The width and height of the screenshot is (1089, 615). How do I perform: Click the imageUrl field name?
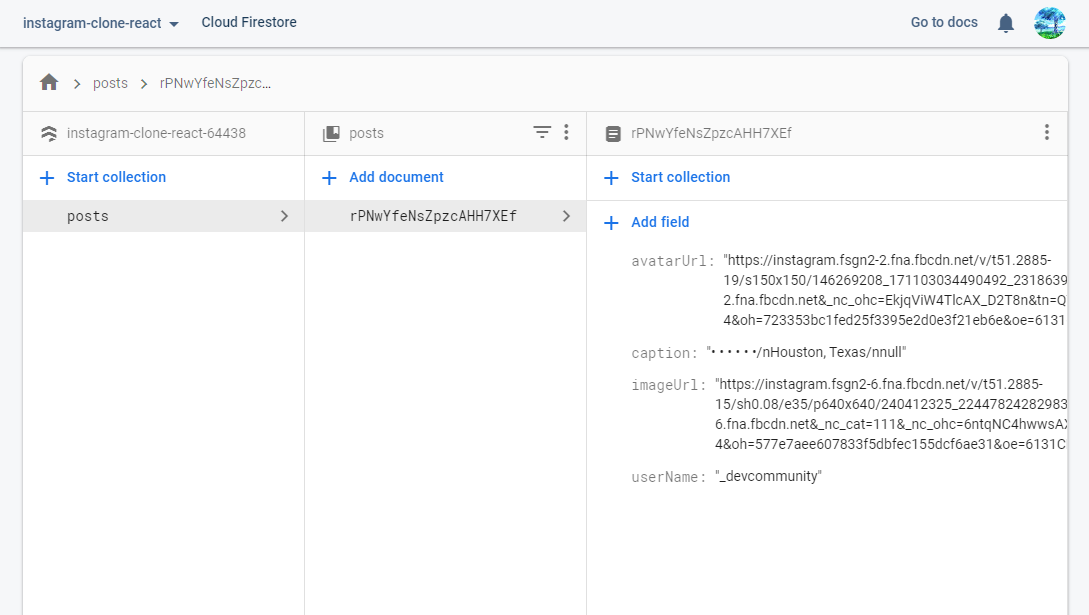[668, 385]
